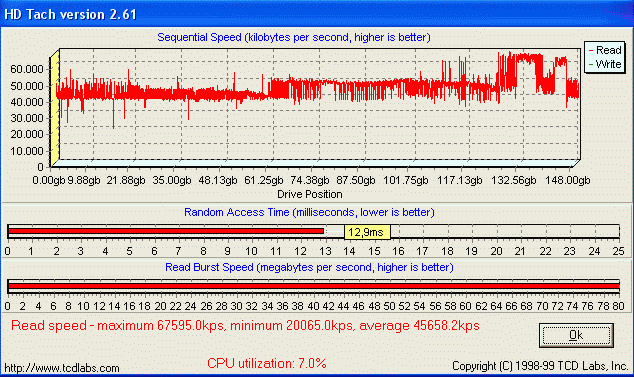
Task: Click the Write legend entry
Action: coord(605,64)
